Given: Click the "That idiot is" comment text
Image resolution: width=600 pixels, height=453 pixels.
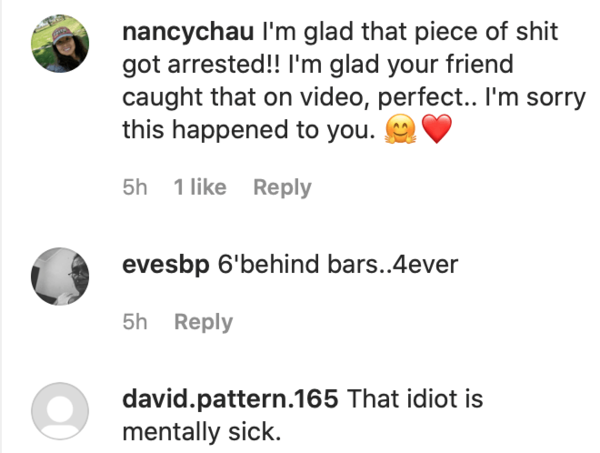Looking at the screenshot, I should click(415, 400).
